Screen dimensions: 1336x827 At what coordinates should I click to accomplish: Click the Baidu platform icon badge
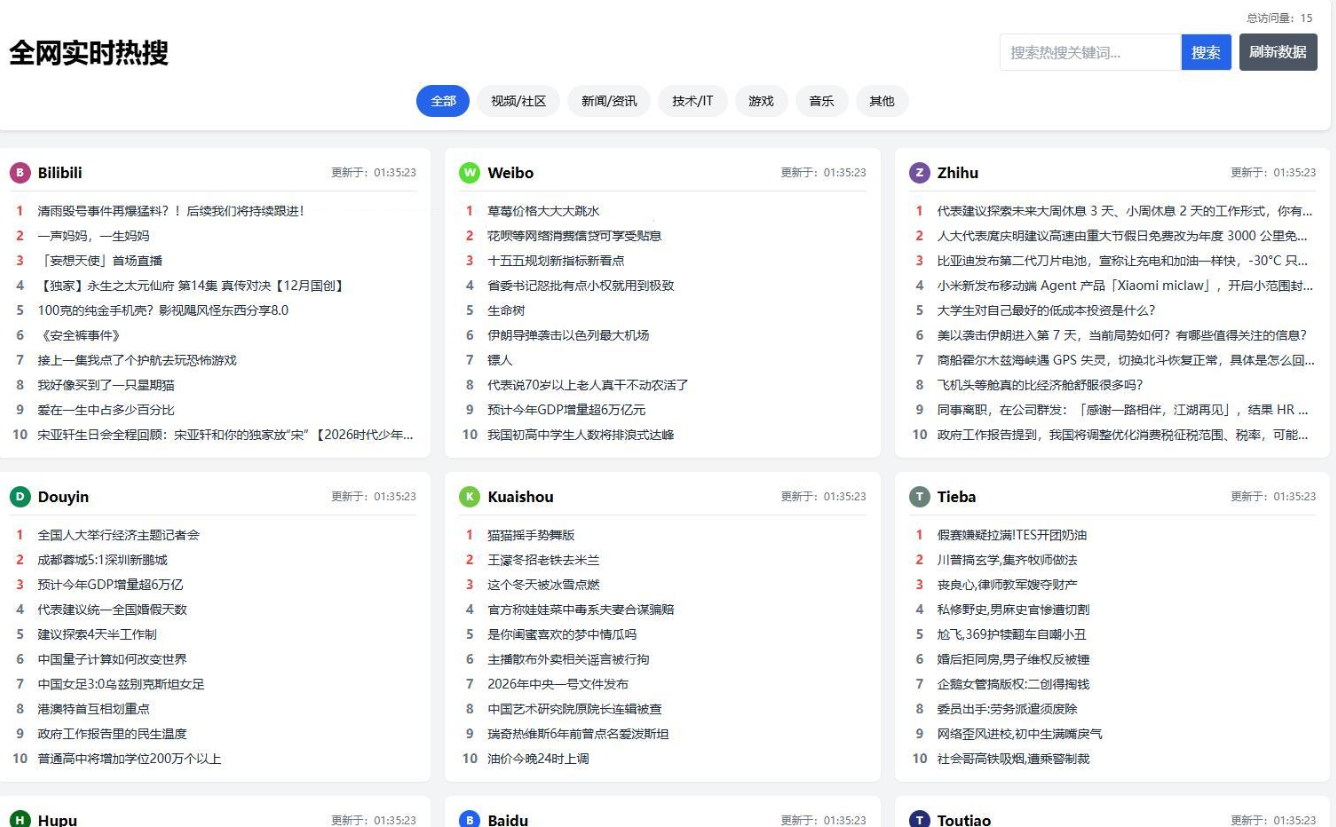point(469,819)
